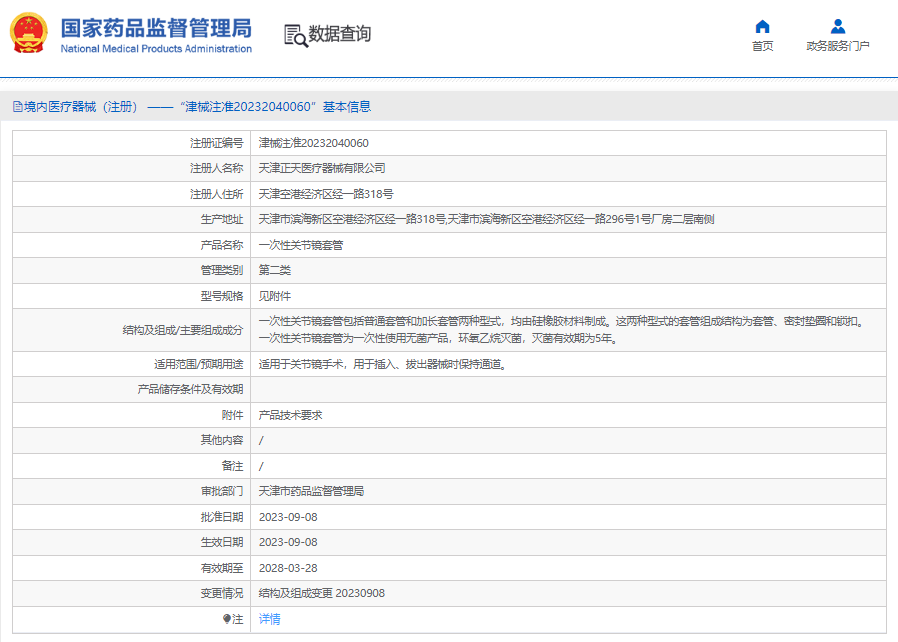Open the 详情 link

pyautogui.click(x=270, y=619)
